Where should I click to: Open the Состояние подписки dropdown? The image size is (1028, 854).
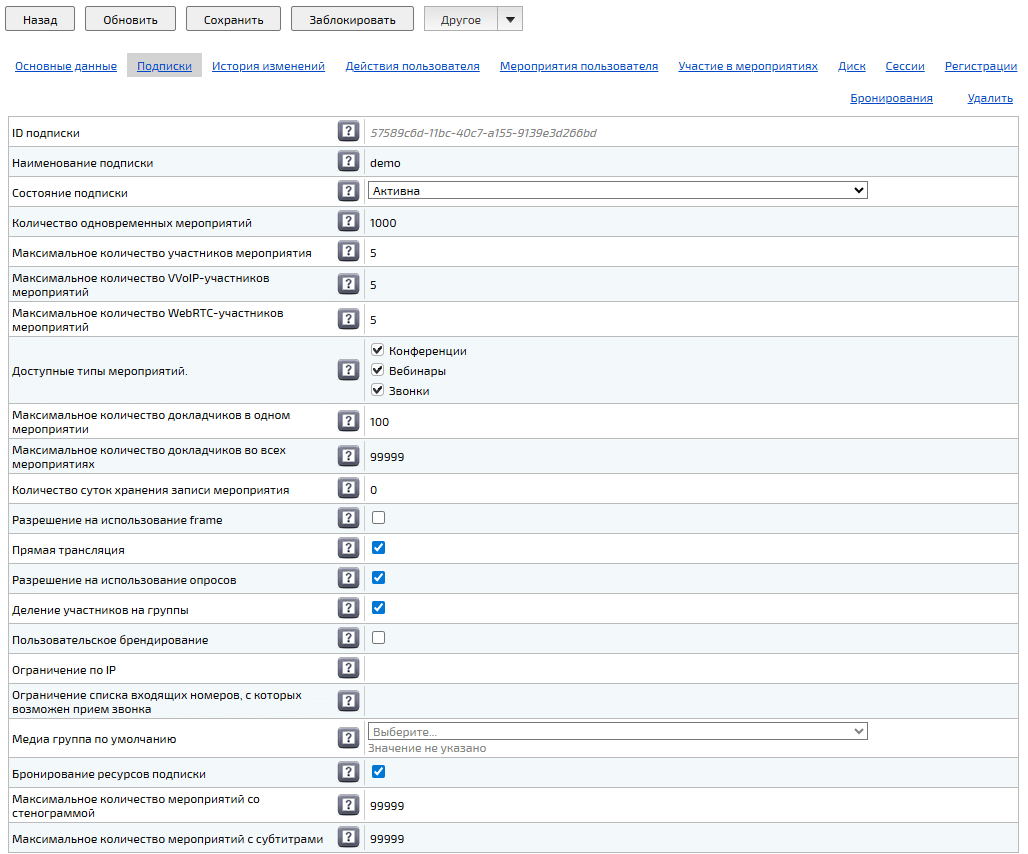(617, 190)
